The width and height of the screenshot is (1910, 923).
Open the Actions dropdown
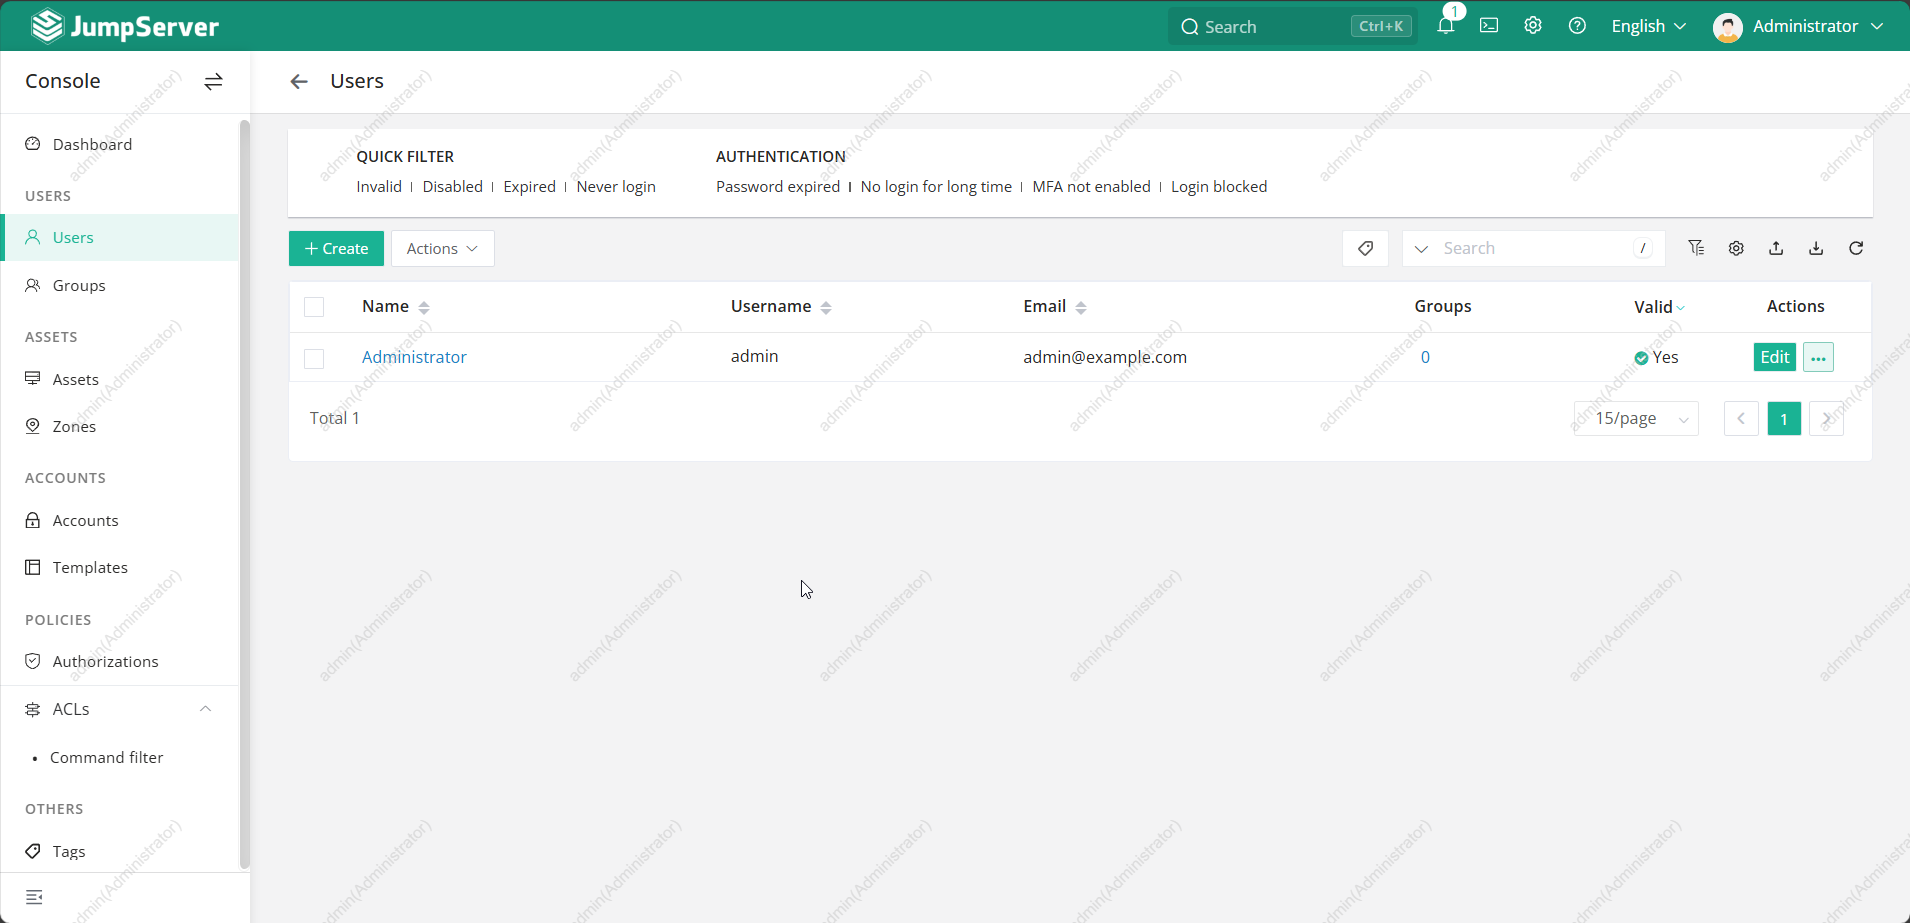442,249
